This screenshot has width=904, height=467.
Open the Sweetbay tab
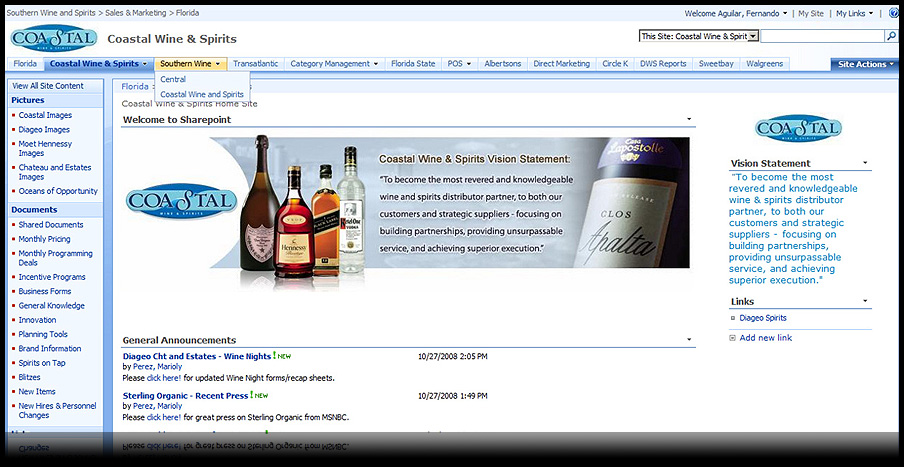click(716, 64)
